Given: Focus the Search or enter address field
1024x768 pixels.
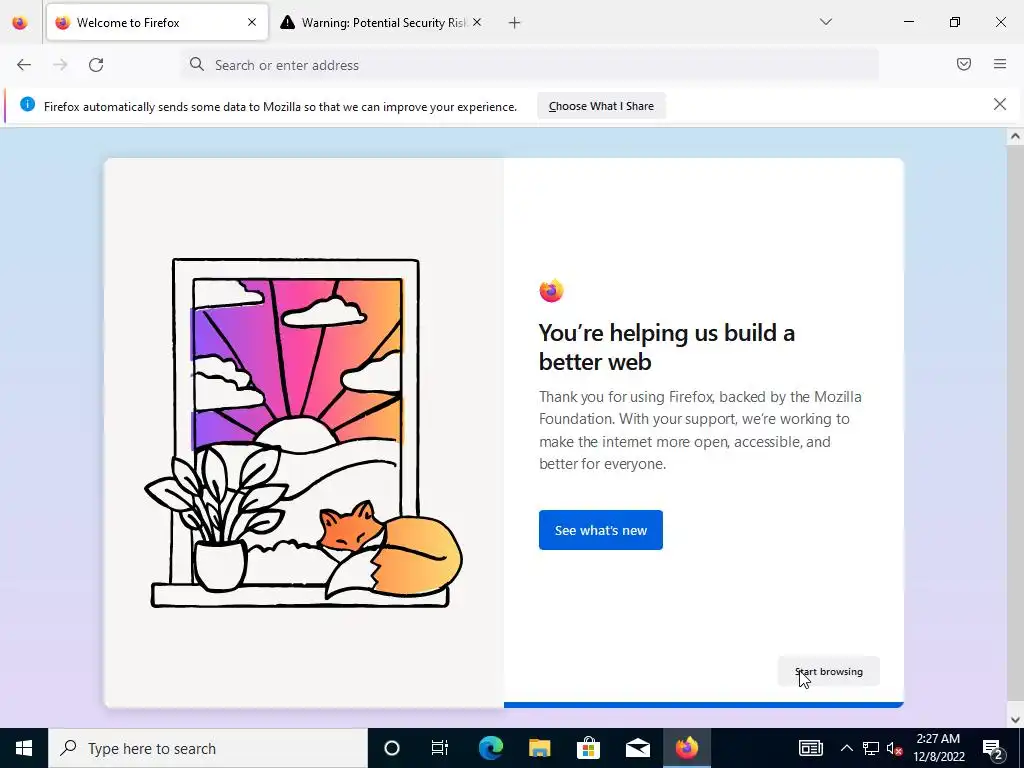Looking at the screenshot, I should pos(530,65).
